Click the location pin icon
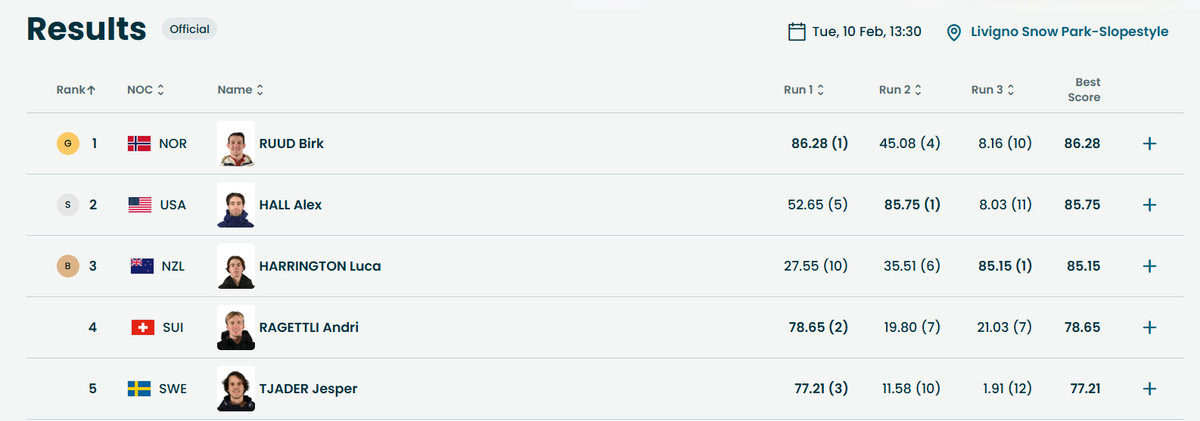 pos(954,32)
